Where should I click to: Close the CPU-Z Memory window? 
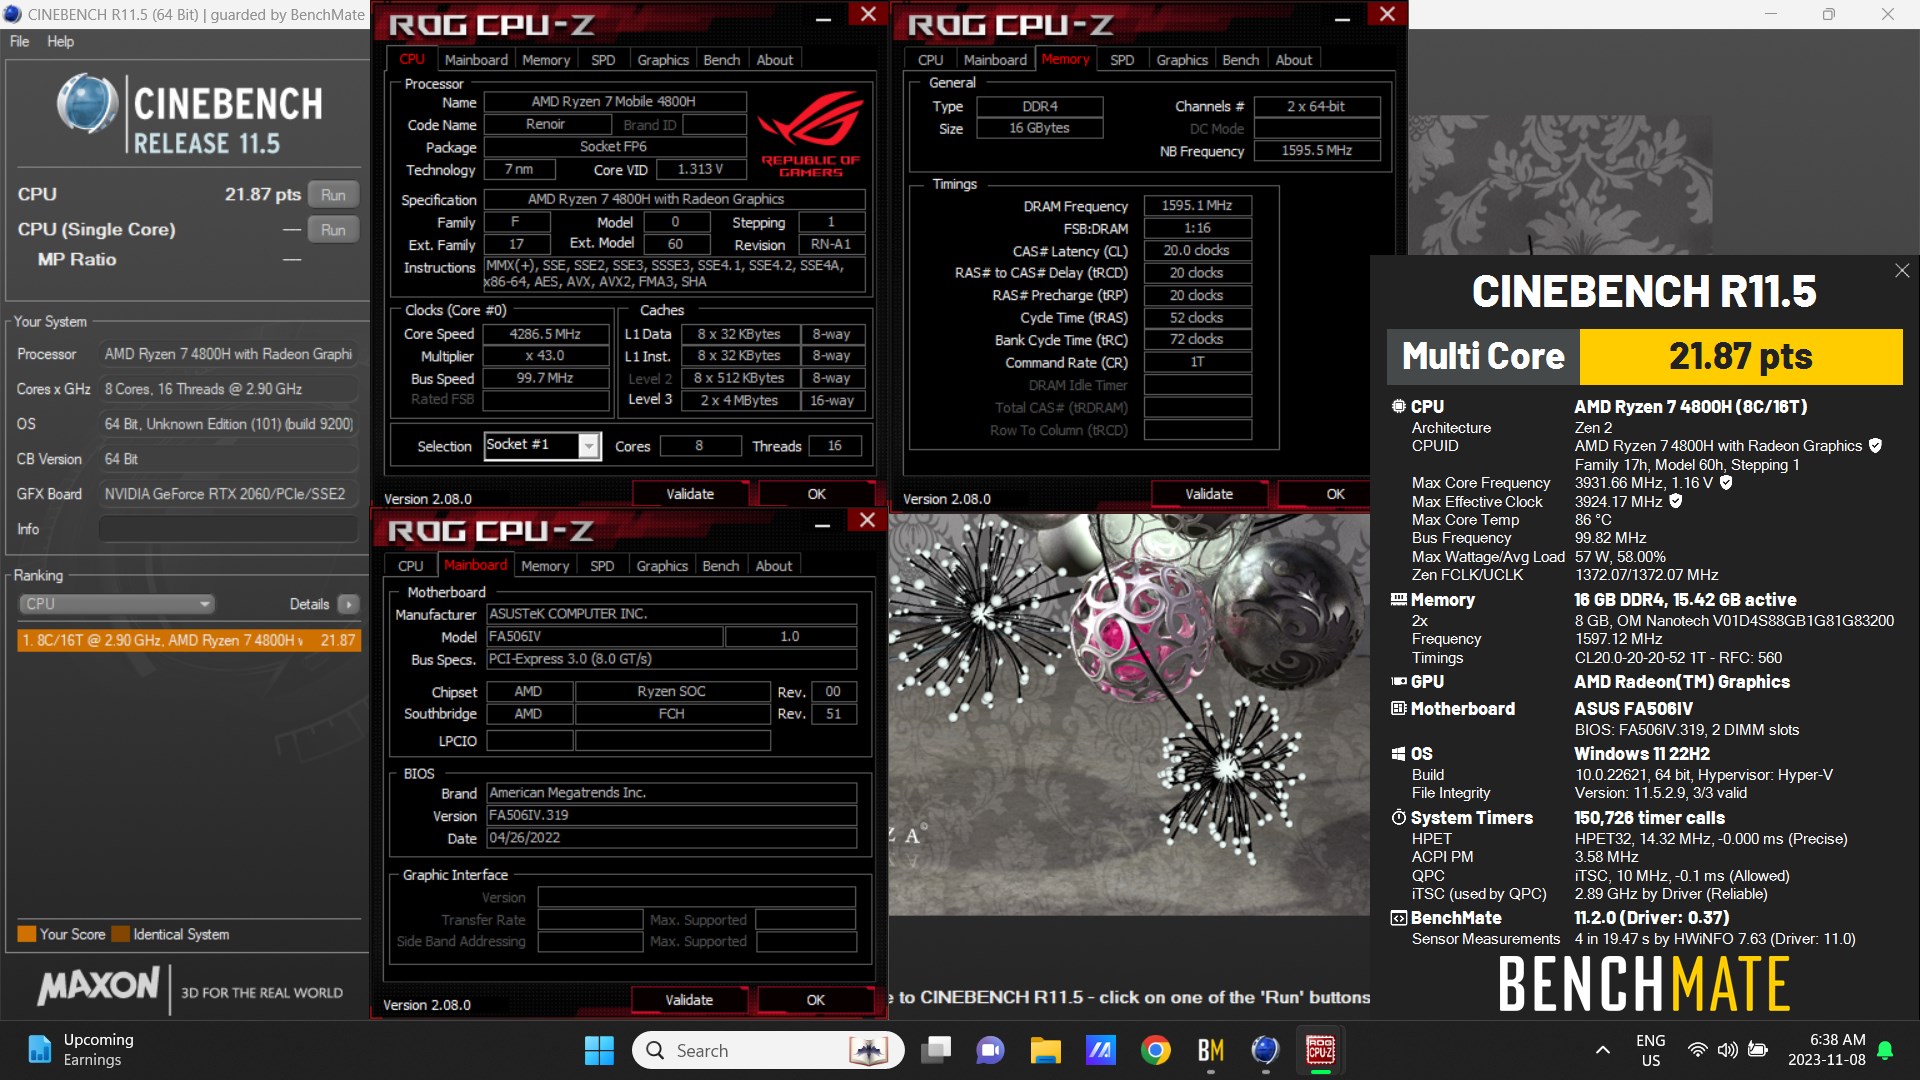[x=1387, y=14]
